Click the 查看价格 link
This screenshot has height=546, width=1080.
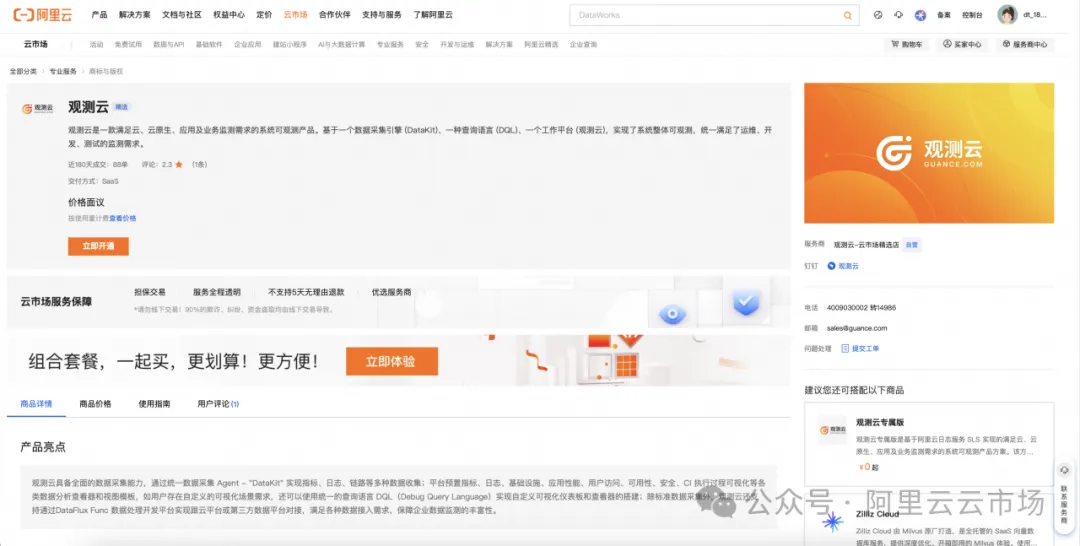pyautogui.click(x=123, y=218)
